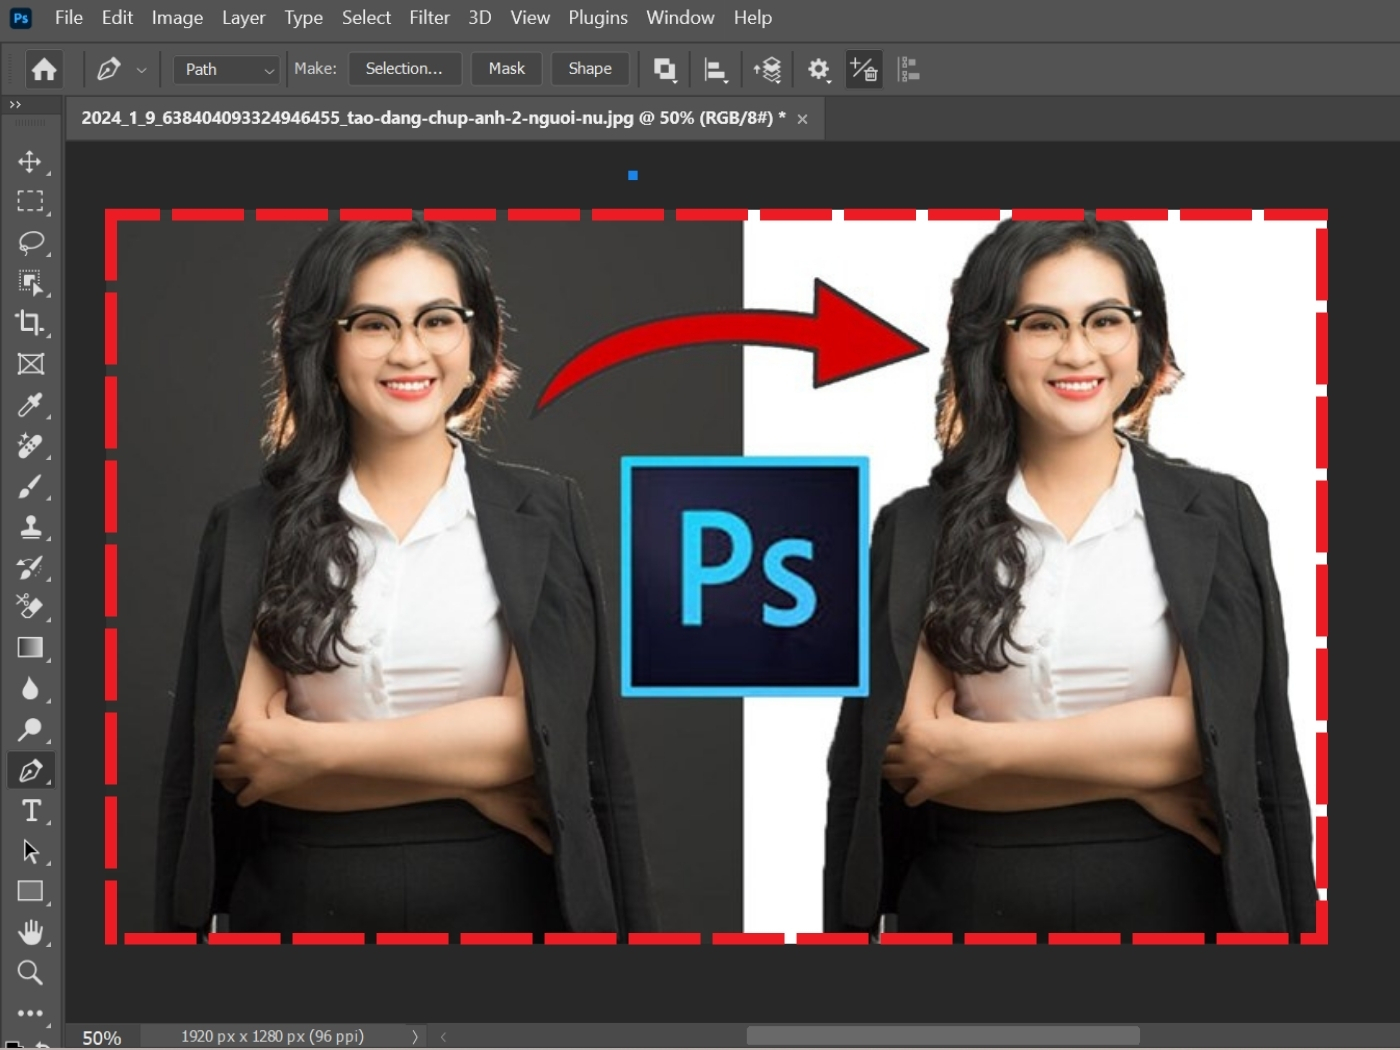Viewport: 1400px width, 1050px height.
Task: Click the horizontal scrollbar thumb
Action: click(943, 1036)
